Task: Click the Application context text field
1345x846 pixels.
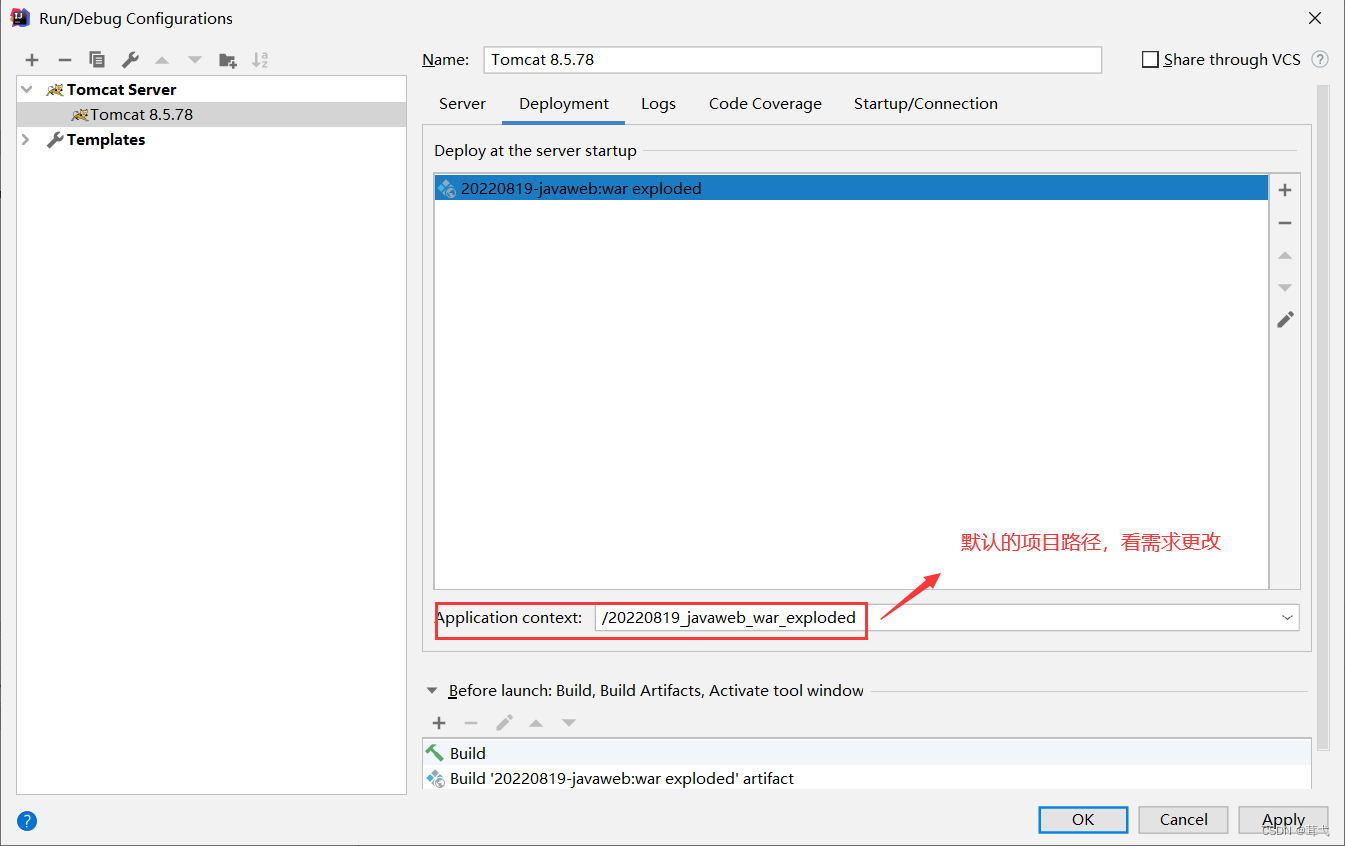Action: point(946,618)
